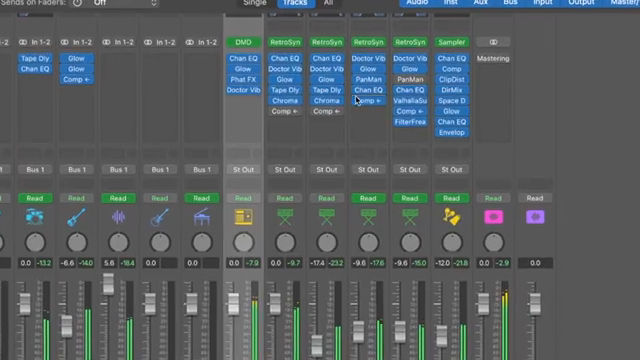Image resolution: width=640 pixels, height=360 pixels.
Task: Click keyboard stand icon on the -9.7 peak channel
Action: click(x=285, y=217)
